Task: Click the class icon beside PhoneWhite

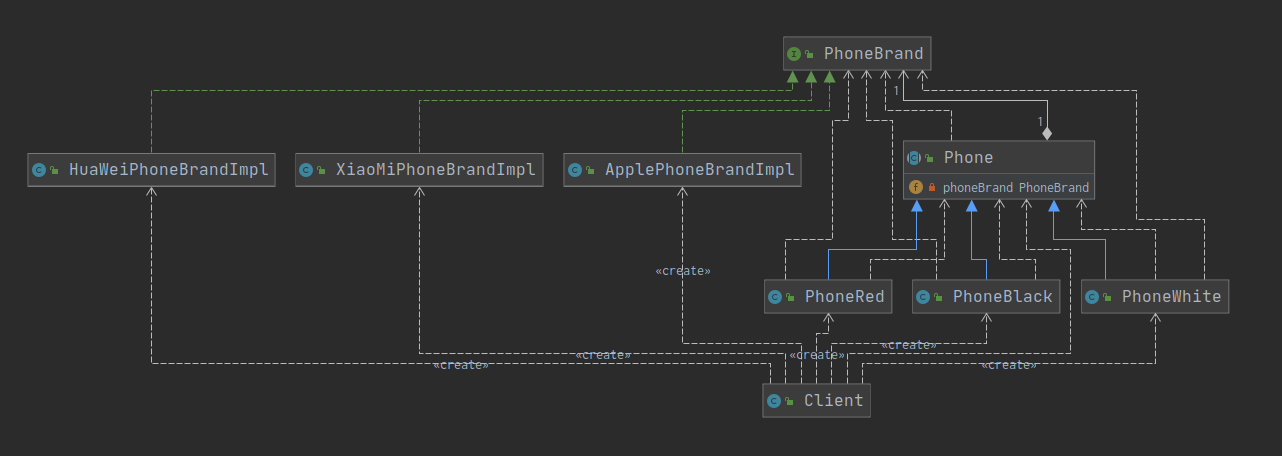Action: click(1092, 297)
